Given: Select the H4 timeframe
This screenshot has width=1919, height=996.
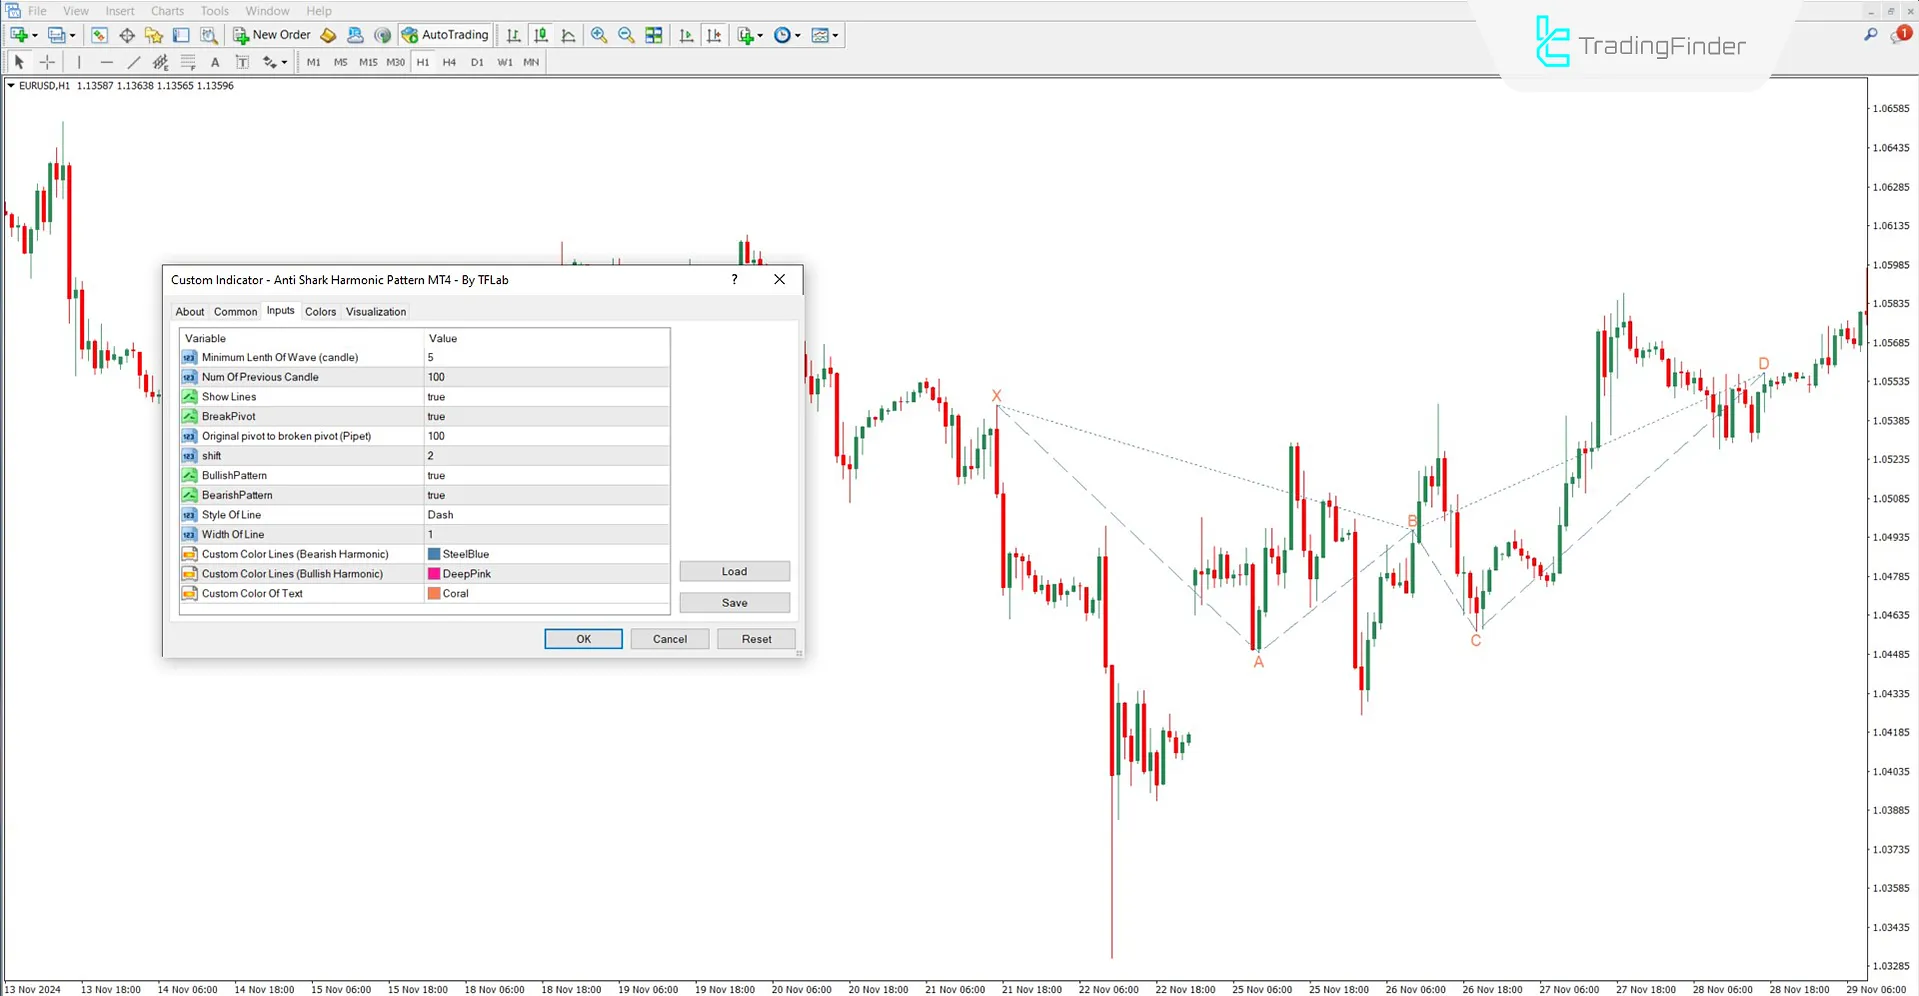Looking at the screenshot, I should (449, 61).
